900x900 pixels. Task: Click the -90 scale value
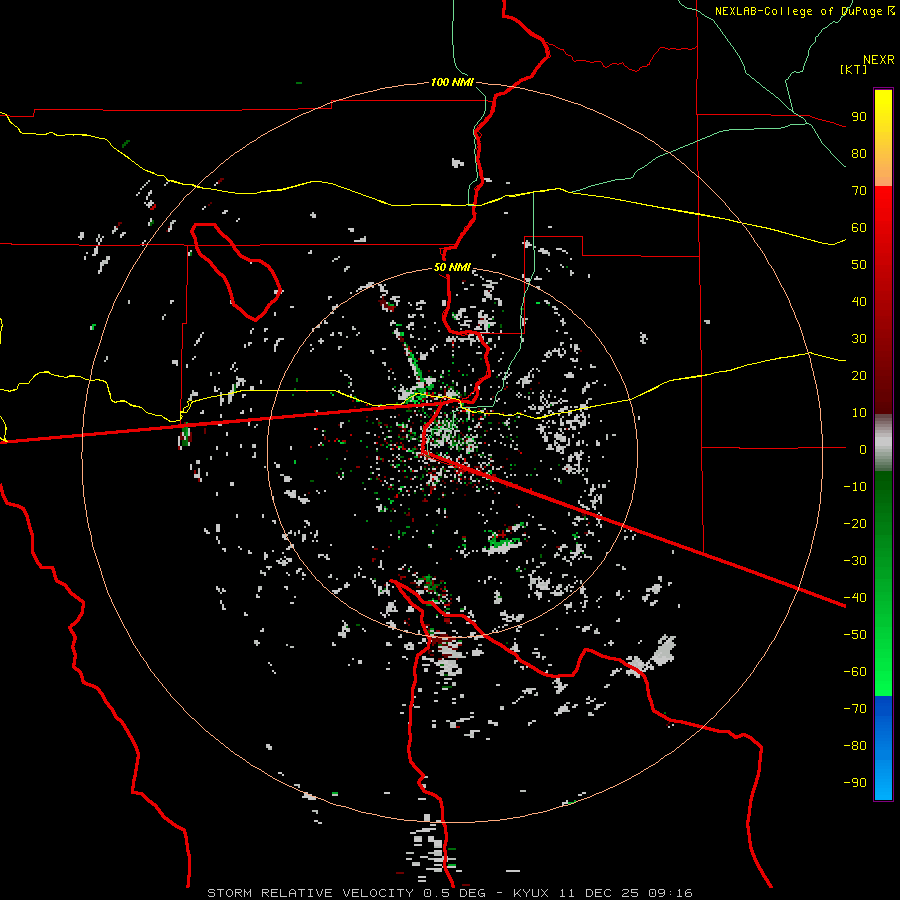(855, 782)
